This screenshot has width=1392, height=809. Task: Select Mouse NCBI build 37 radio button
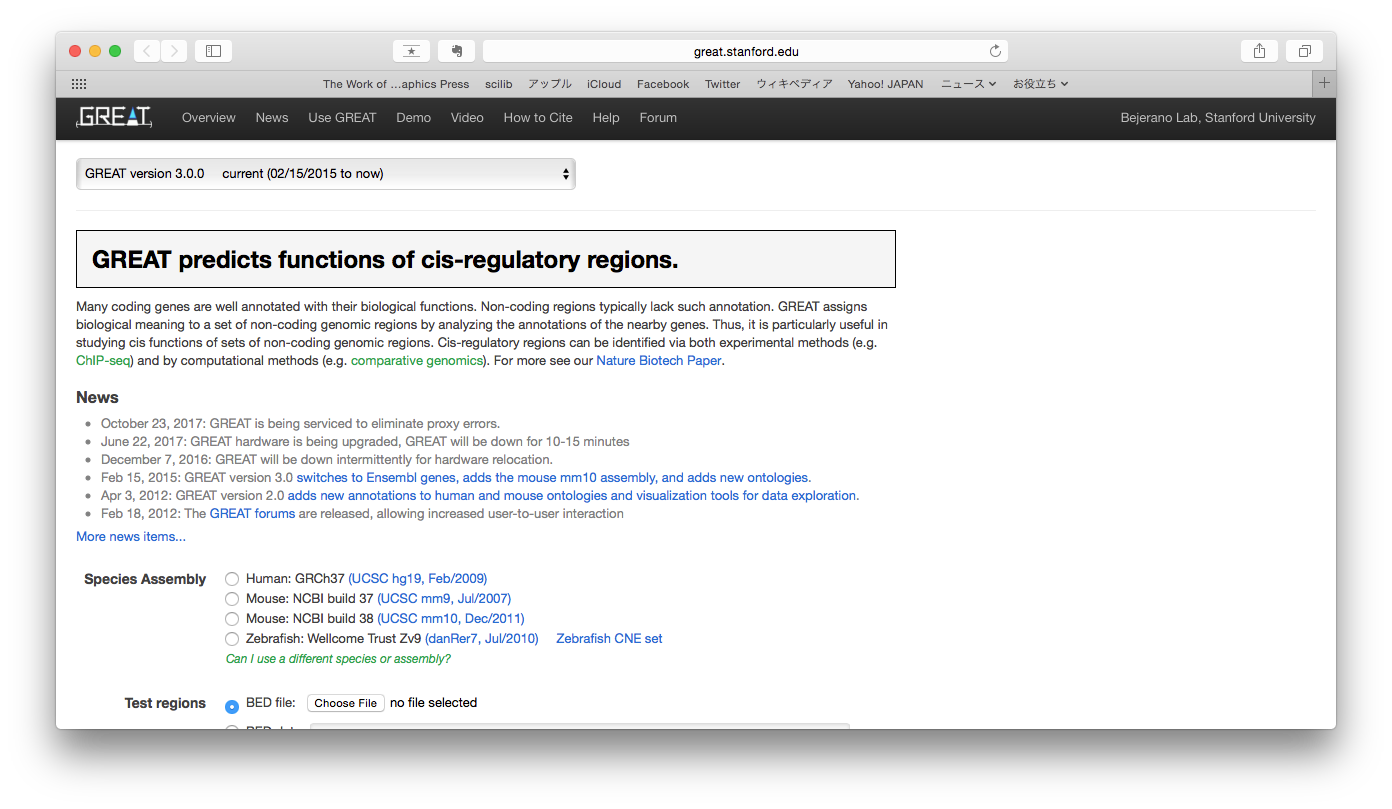232,599
